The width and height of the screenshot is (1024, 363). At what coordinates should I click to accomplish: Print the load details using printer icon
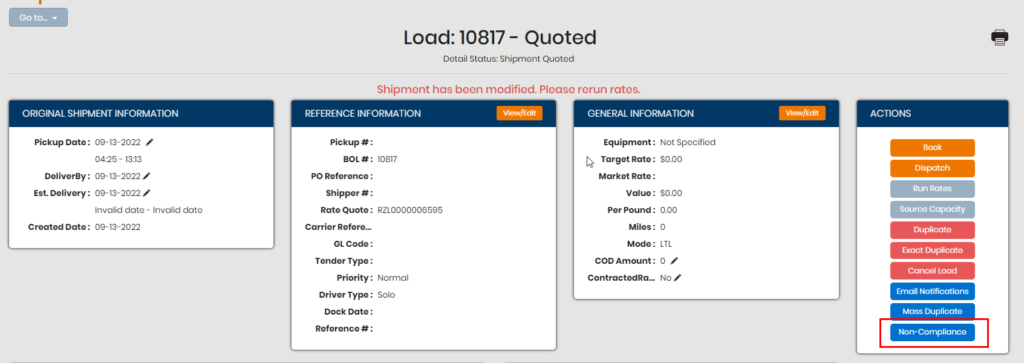point(999,38)
